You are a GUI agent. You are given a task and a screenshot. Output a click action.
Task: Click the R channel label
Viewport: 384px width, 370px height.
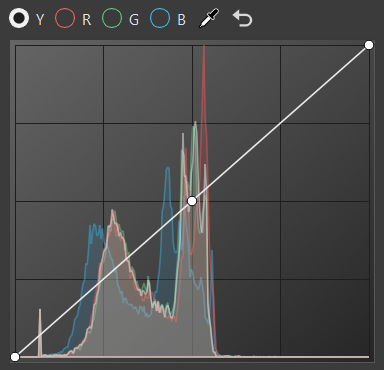click(87, 20)
